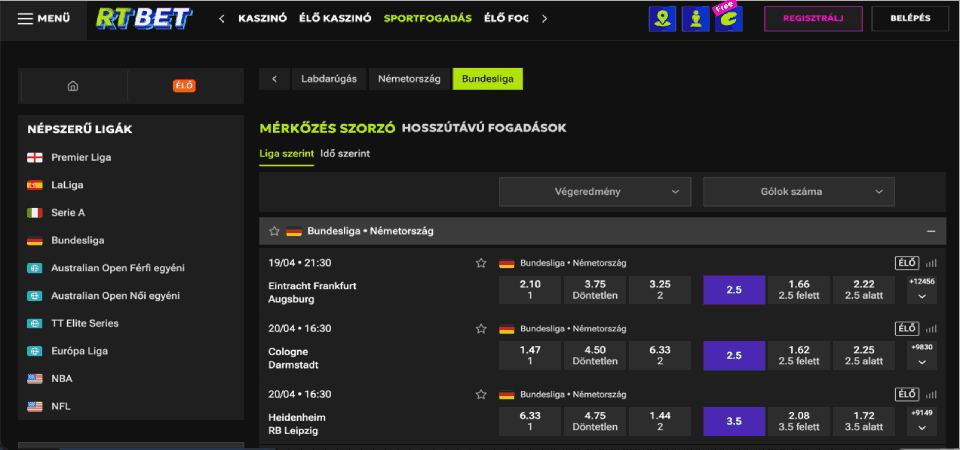Show statistics bars for Heidenheim match
The image size is (960, 450).
pyautogui.click(x=931, y=394)
